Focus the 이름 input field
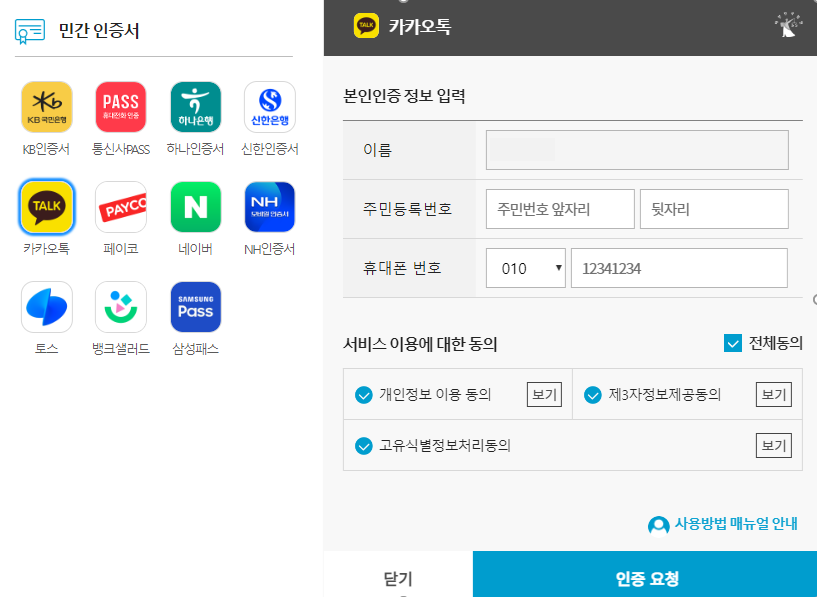Image resolution: width=817 pixels, height=597 pixels. (x=637, y=150)
